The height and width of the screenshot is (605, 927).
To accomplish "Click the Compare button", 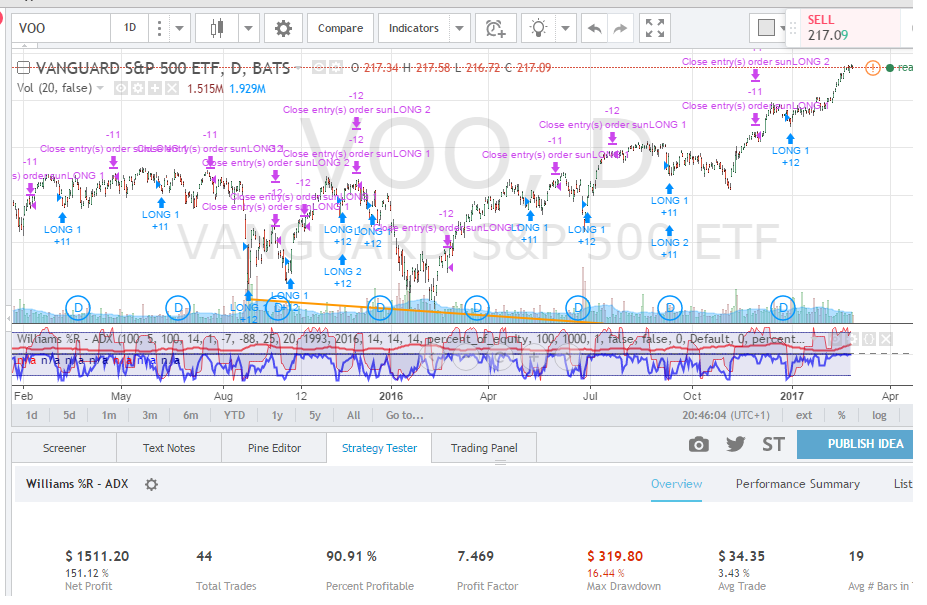I will [340, 28].
